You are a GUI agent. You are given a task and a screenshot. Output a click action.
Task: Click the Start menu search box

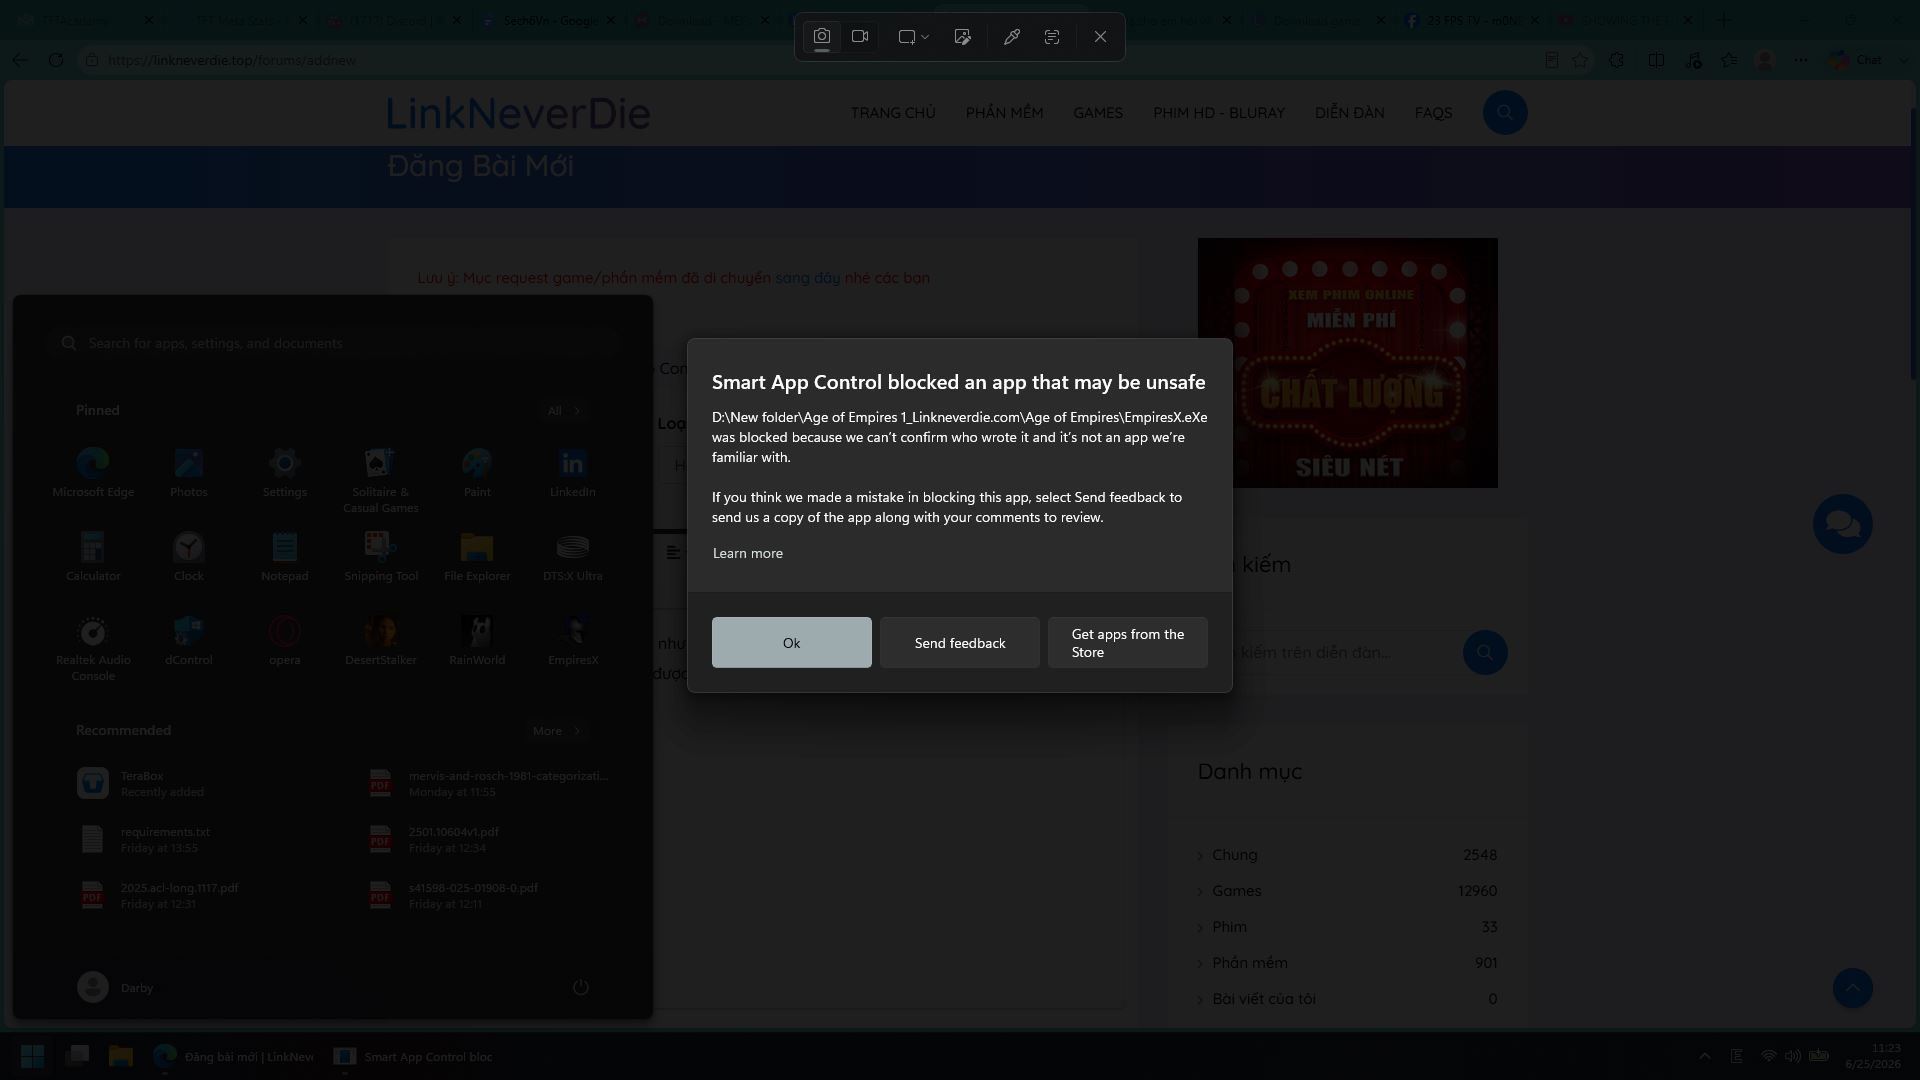tap(333, 343)
